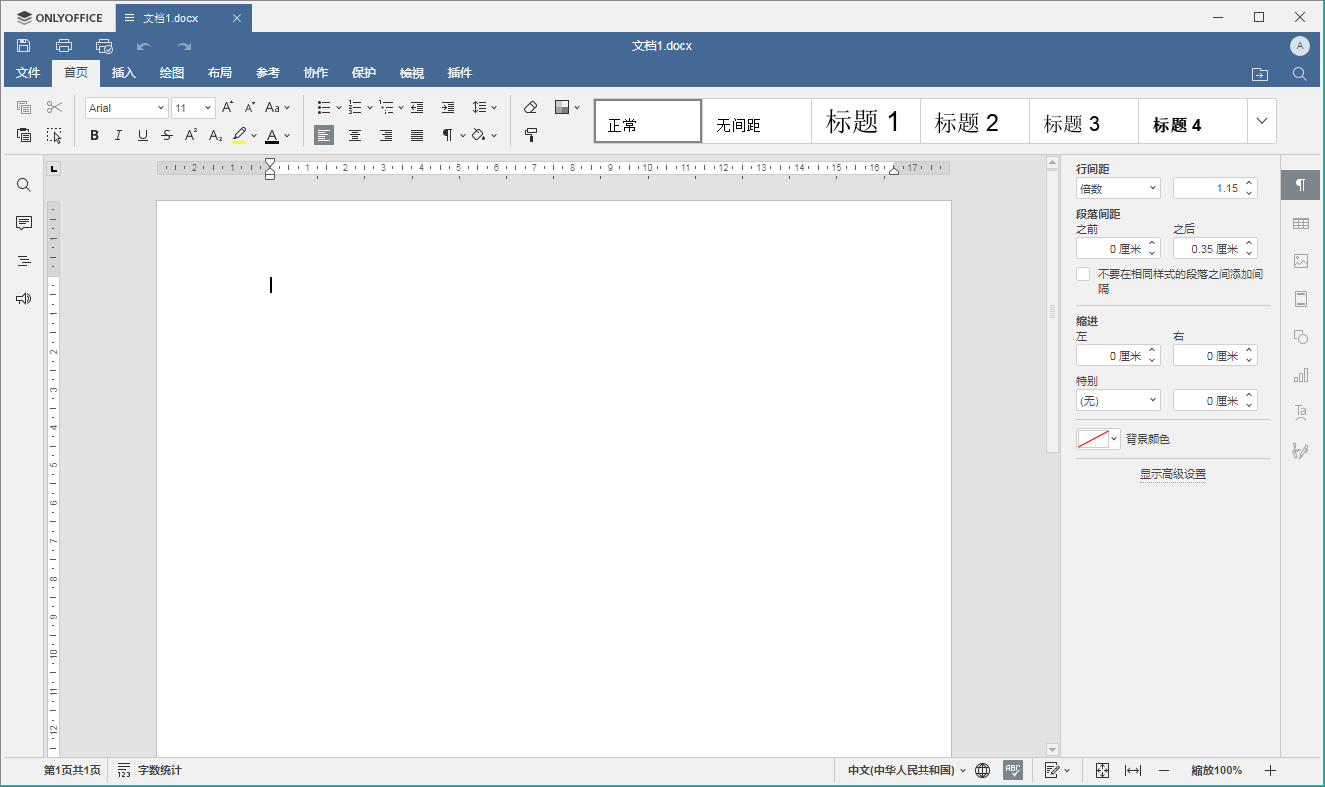Click the print icon in title bar
Viewport: 1325px width, 787px height.
click(x=64, y=46)
